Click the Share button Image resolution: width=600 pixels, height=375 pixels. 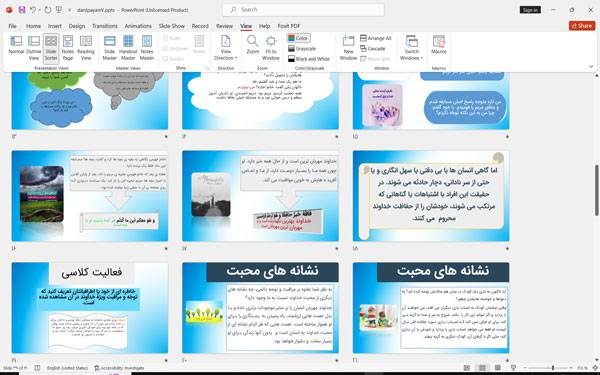tap(582, 26)
